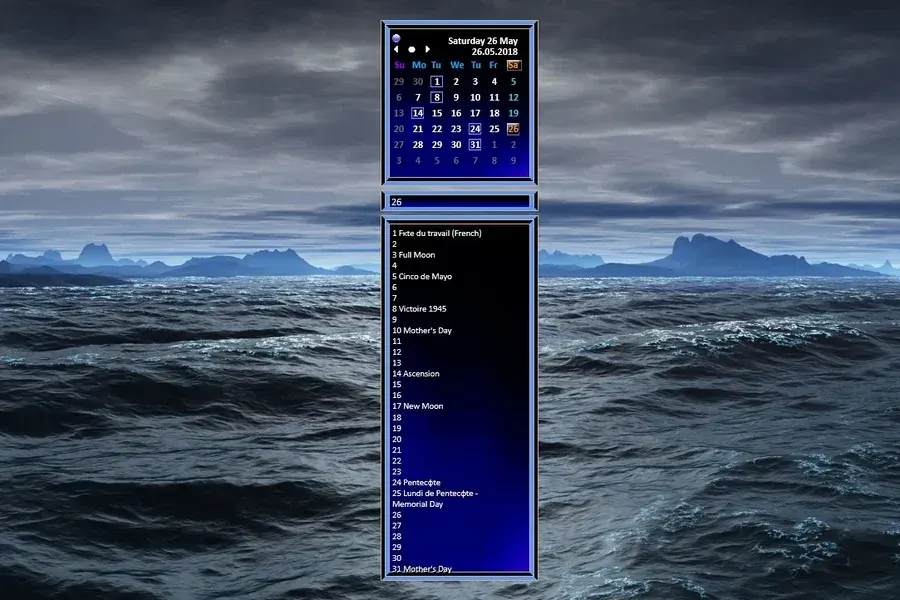Viewport: 900px width, 600px height.
Task: Open the '14 Ascension' event entry
Action: point(416,374)
